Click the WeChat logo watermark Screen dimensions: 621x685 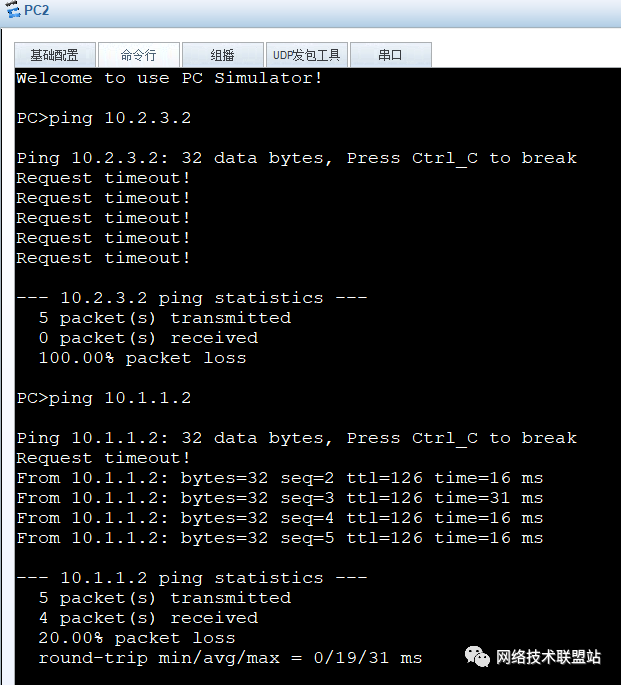477,657
